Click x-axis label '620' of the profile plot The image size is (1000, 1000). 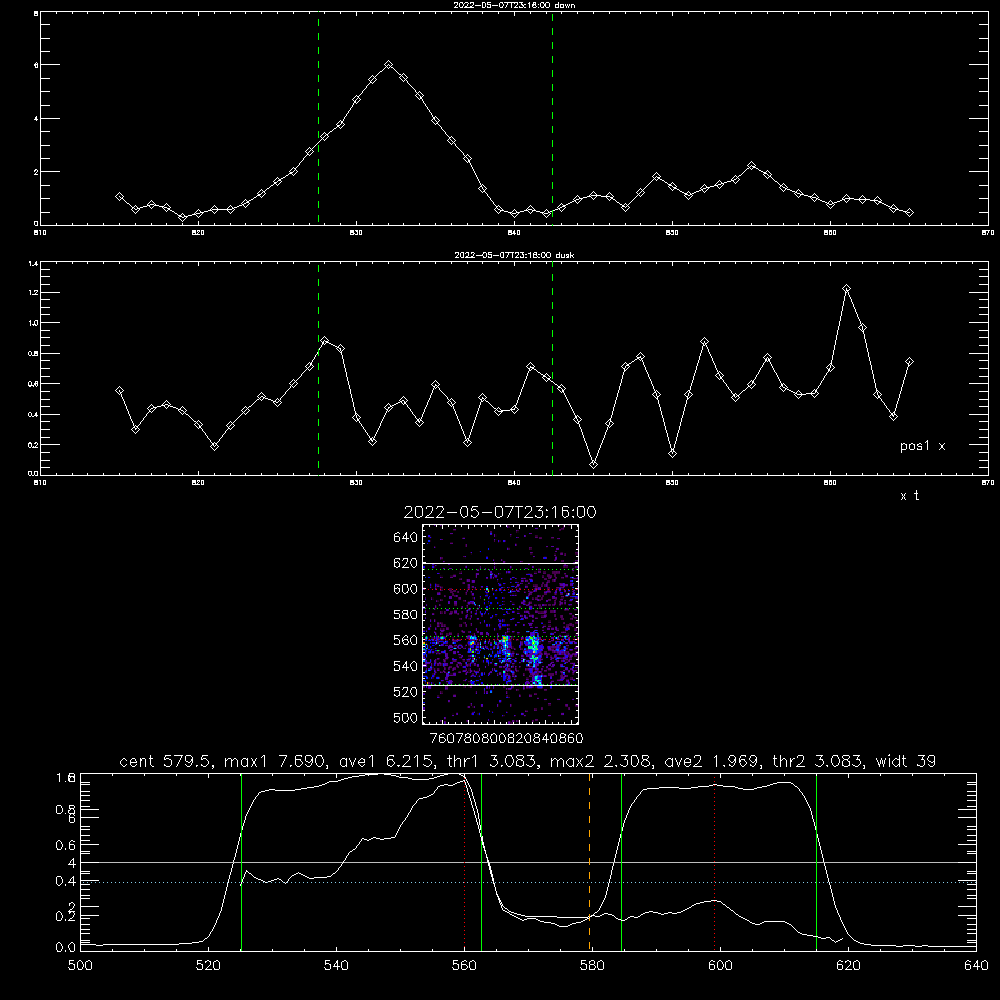(848, 966)
